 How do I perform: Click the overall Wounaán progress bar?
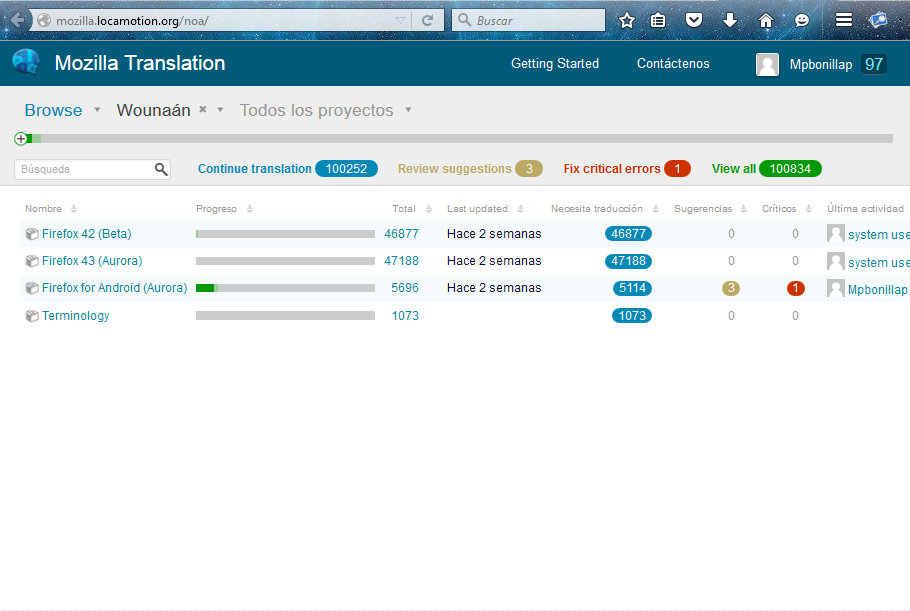461,139
